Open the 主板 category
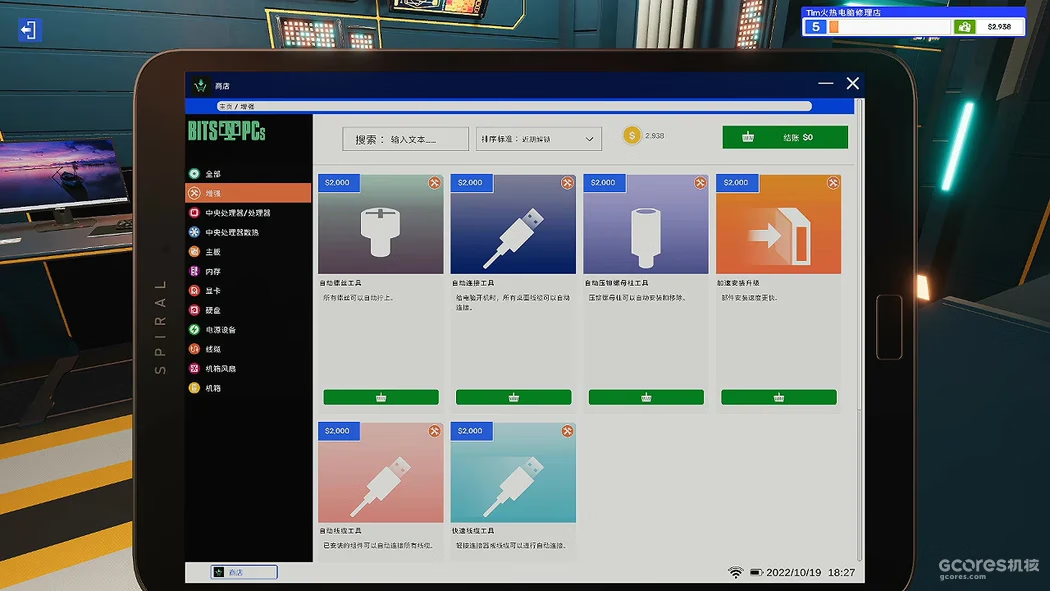1050x591 pixels. 213,252
